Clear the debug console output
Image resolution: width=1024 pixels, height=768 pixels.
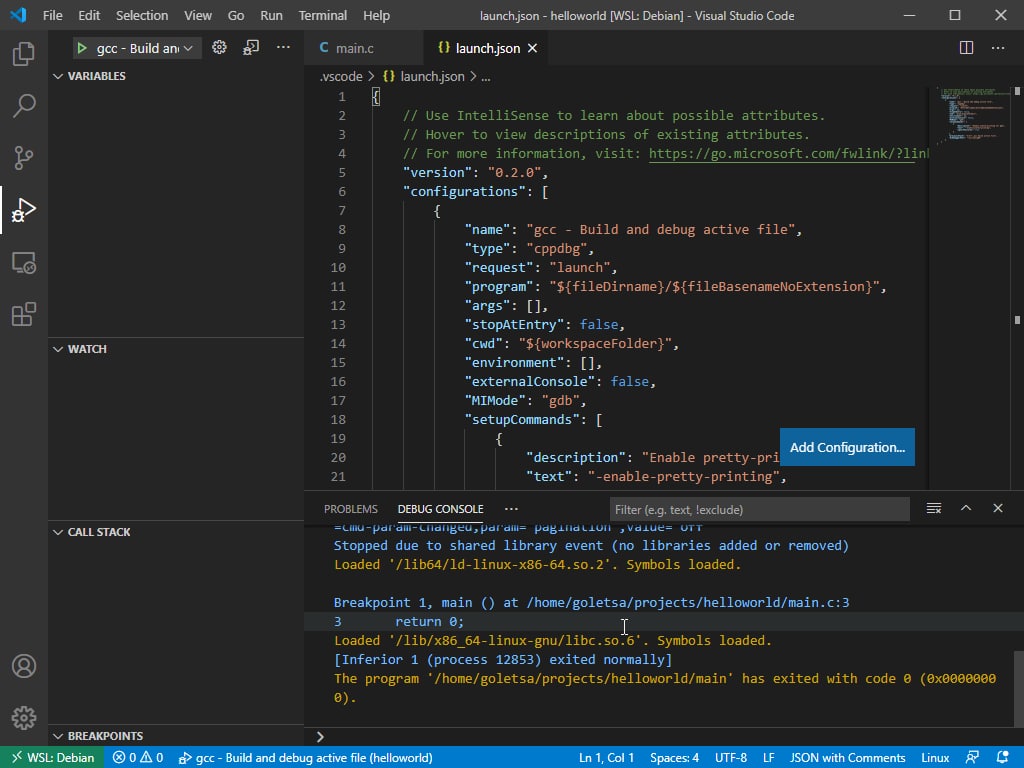934,509
